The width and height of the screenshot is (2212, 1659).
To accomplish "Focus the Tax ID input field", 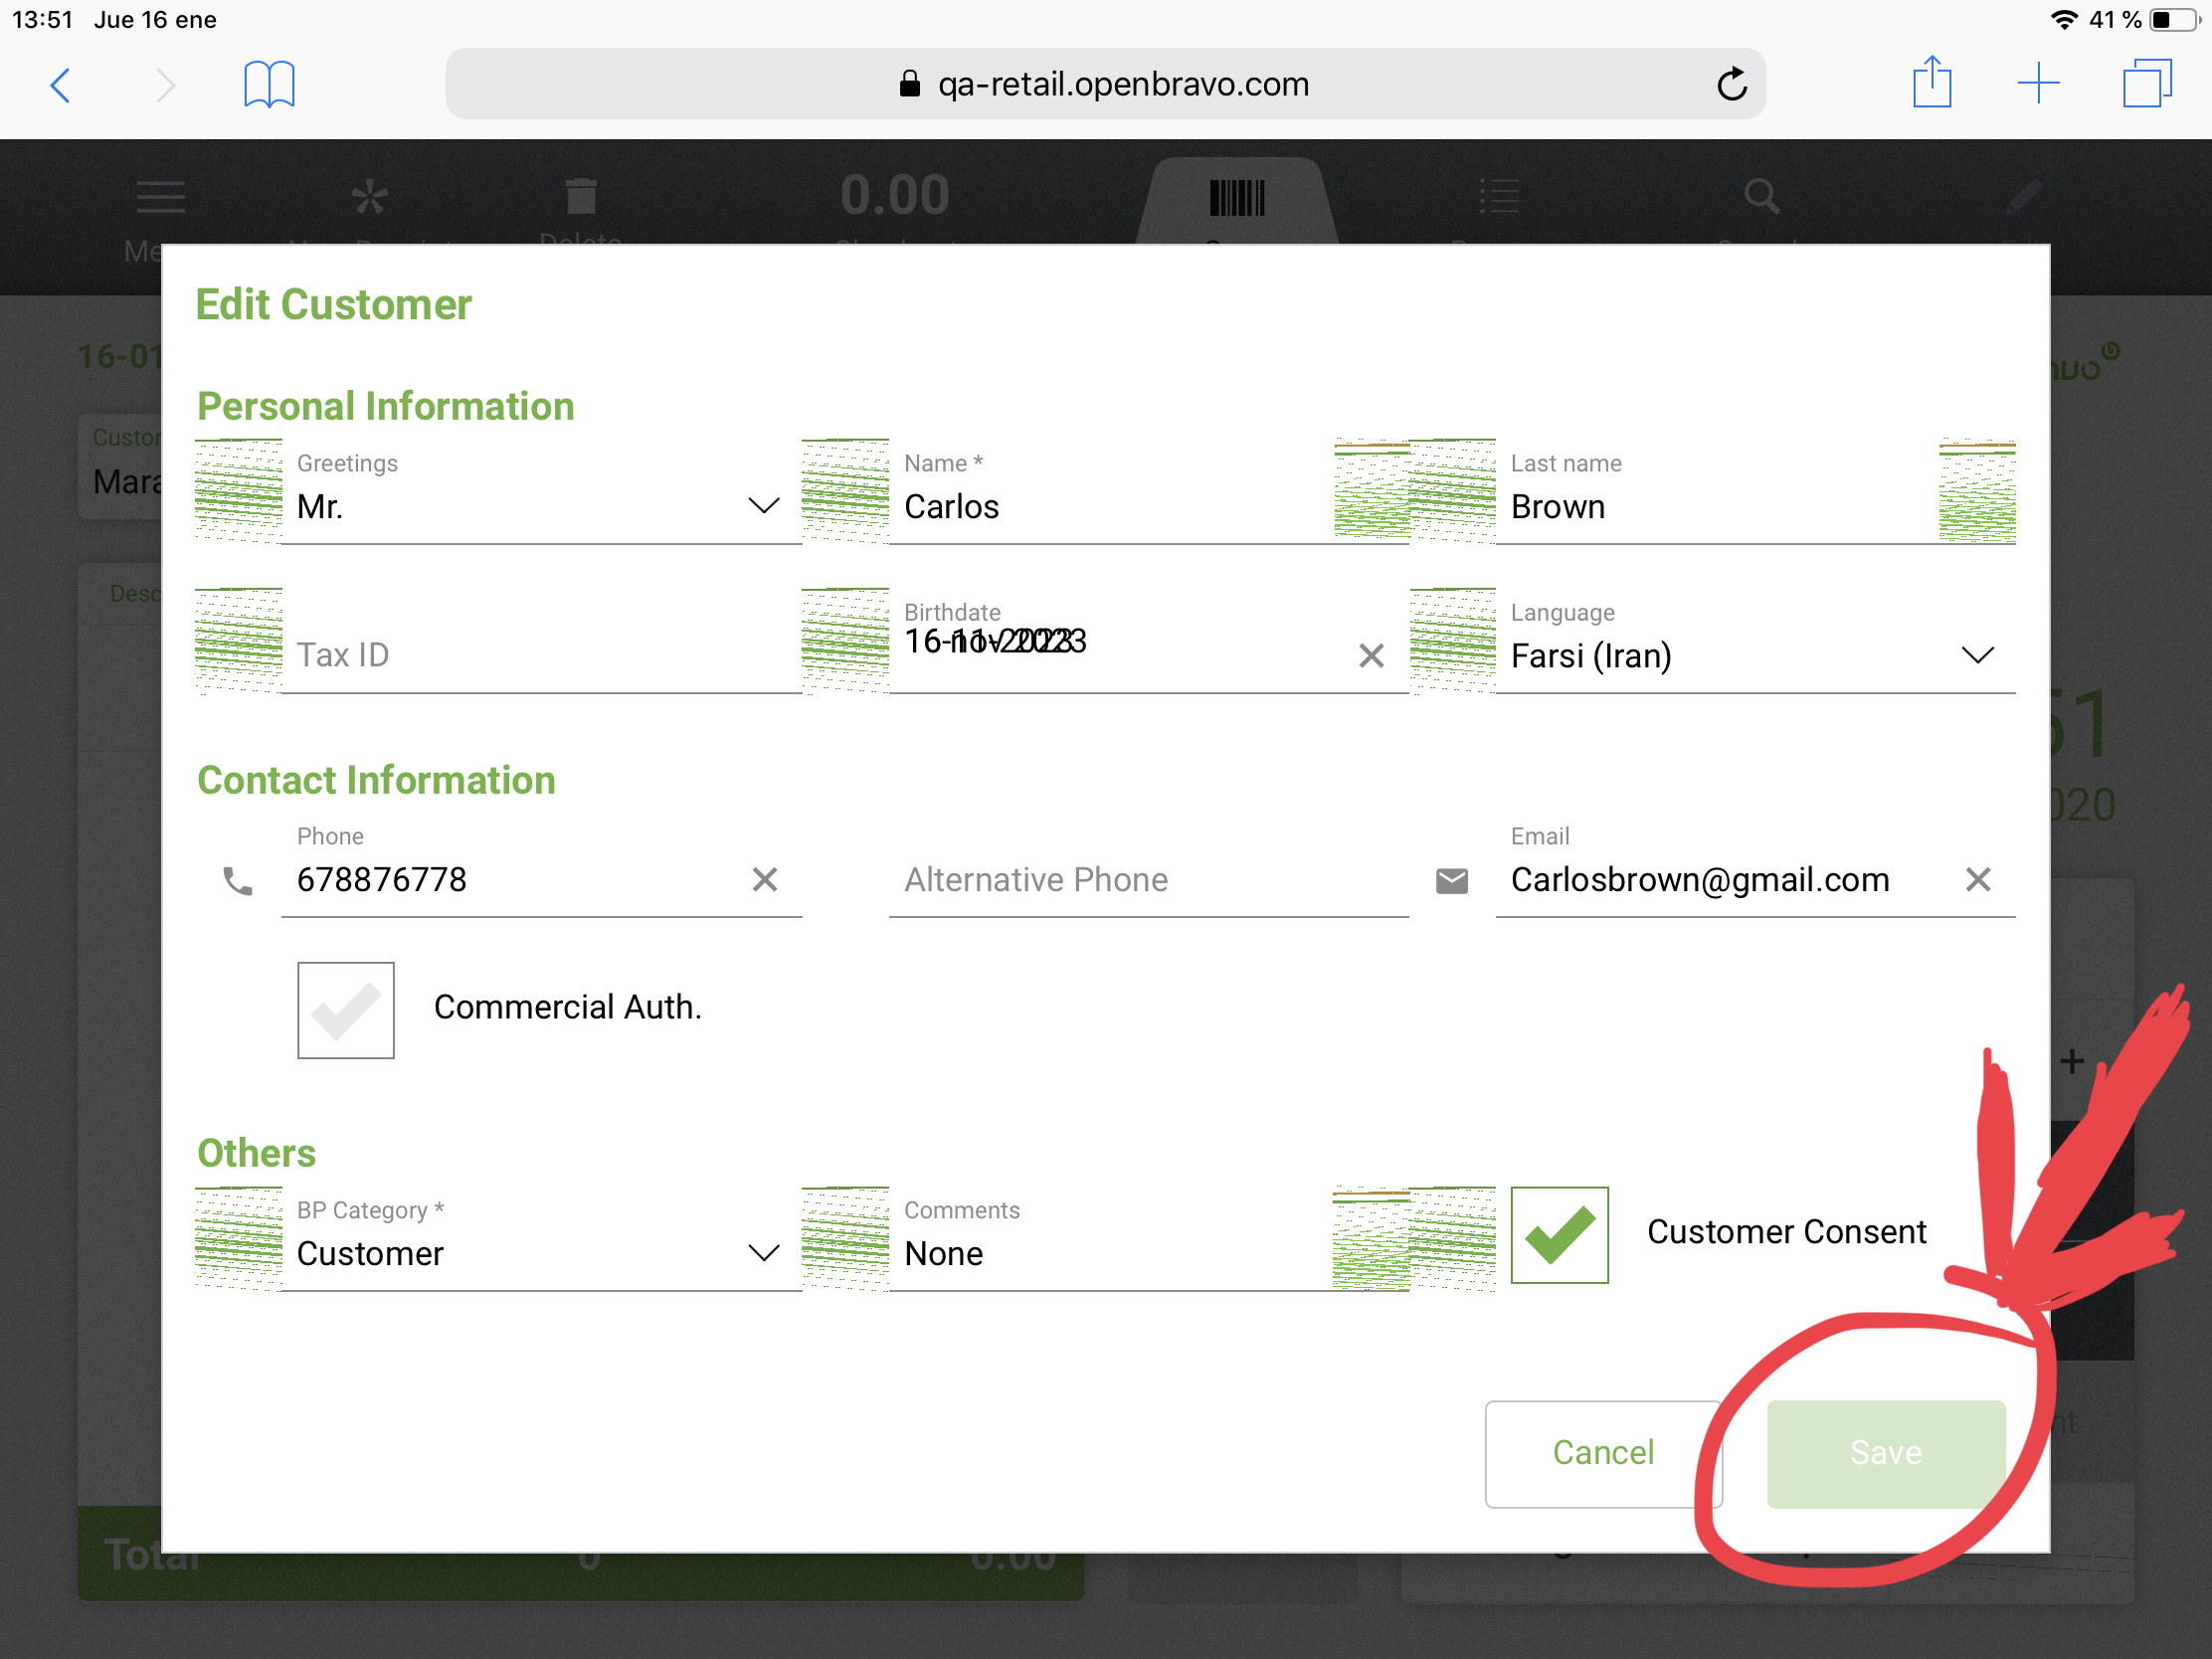I will tap(540, 656).
